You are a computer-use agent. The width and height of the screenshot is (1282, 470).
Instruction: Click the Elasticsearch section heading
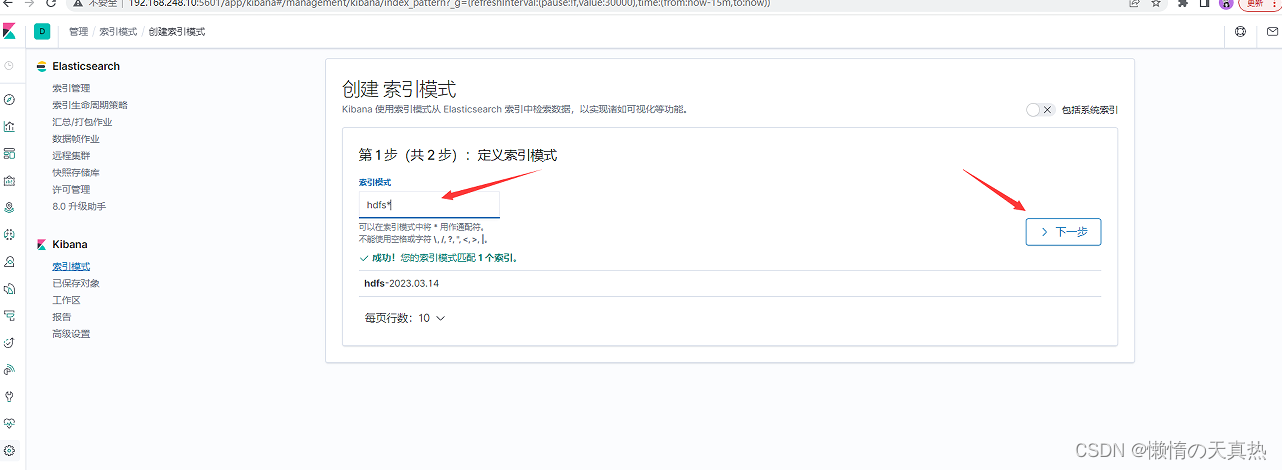pyautogui.click(x=85, y=66)
